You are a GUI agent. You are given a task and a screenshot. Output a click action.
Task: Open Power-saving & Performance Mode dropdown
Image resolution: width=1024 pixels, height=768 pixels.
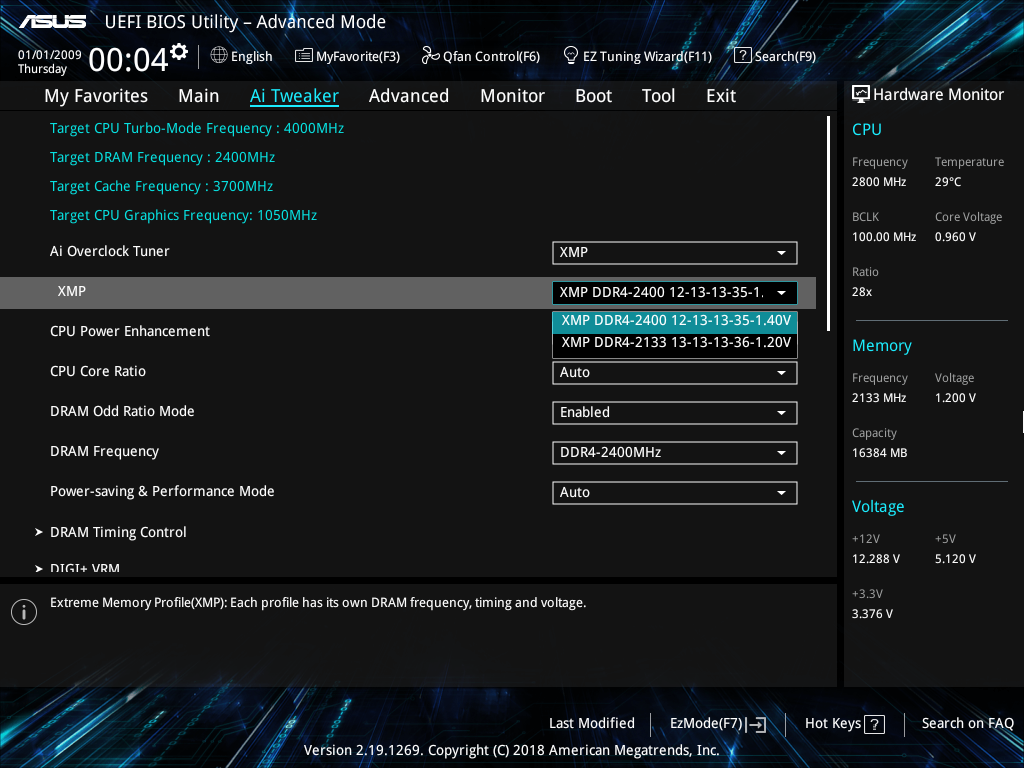(675, 493)
